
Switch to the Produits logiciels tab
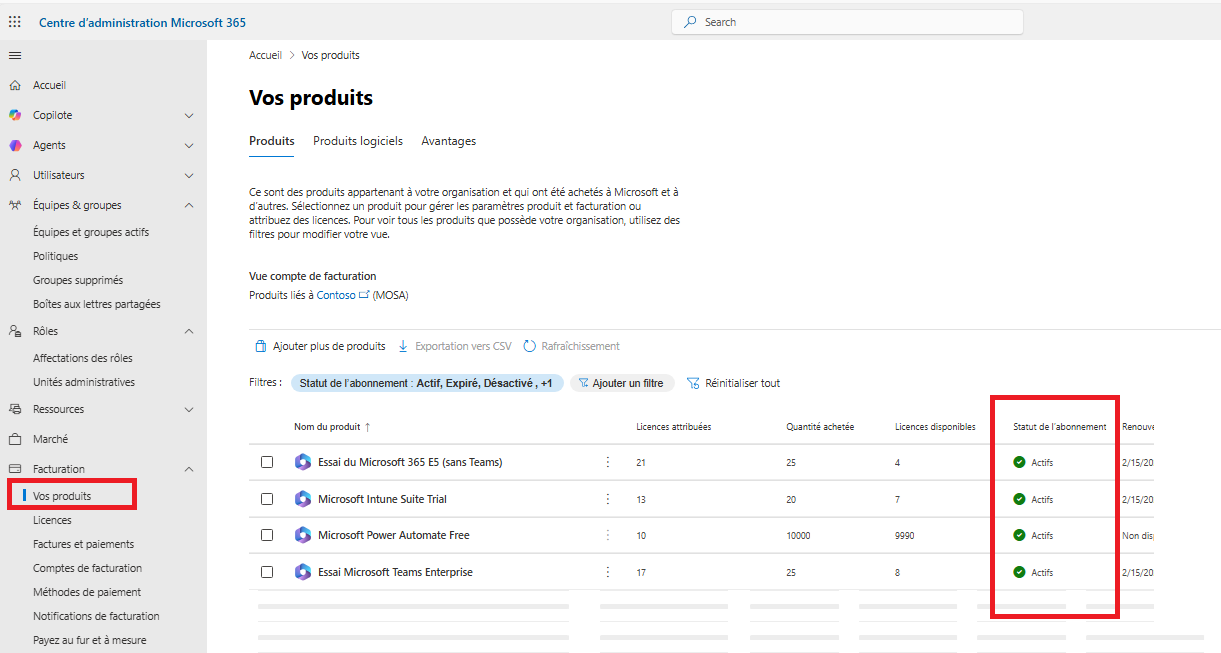[x=358, y=141]
